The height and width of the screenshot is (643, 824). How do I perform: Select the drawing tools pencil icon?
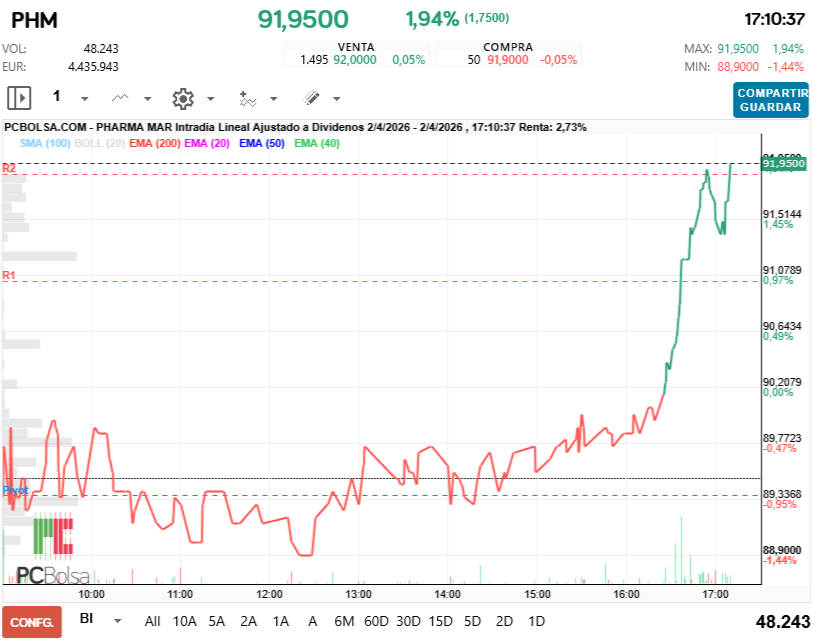coord(312,98)
